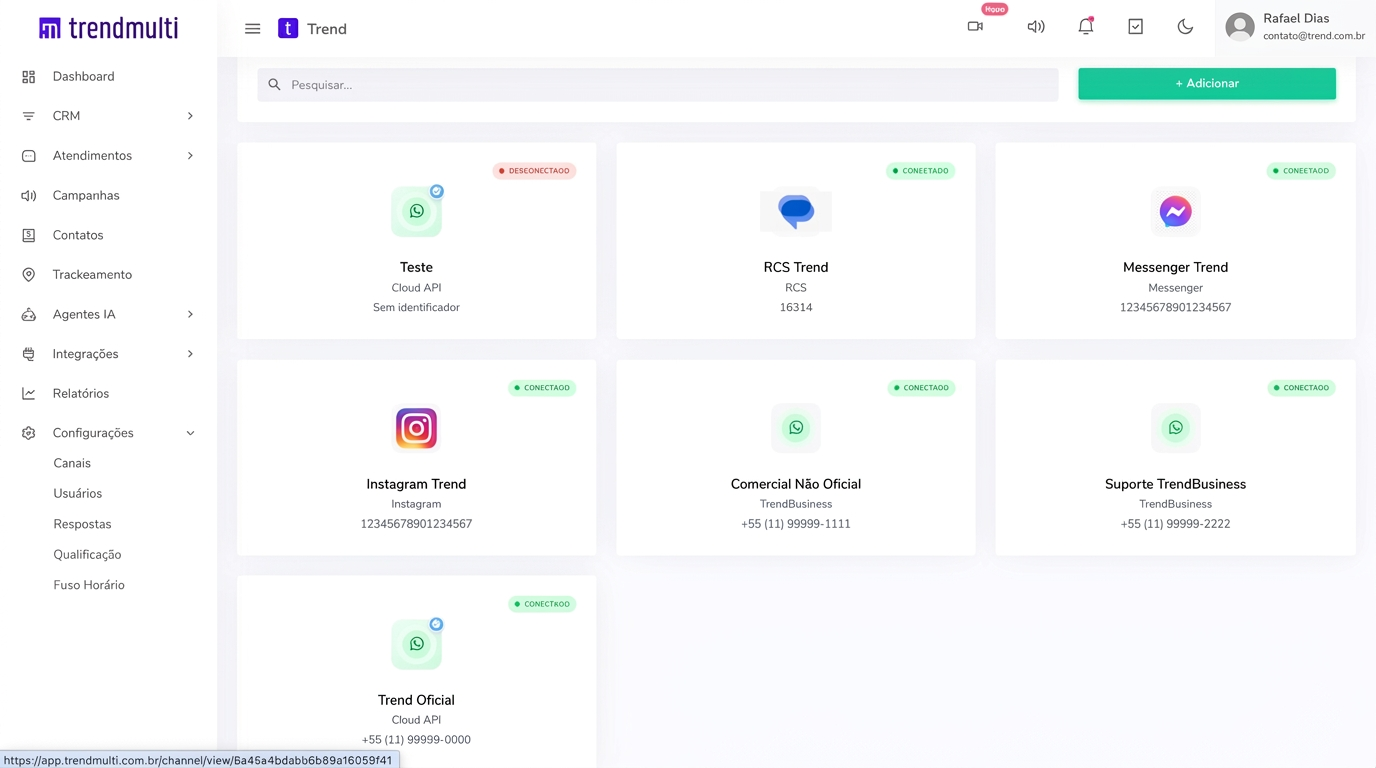This screenshot has width=1376, height=768.
Task: Click the RCS Trend chat bubble icon
Action: pyautogui.click(x=796, y=211)
